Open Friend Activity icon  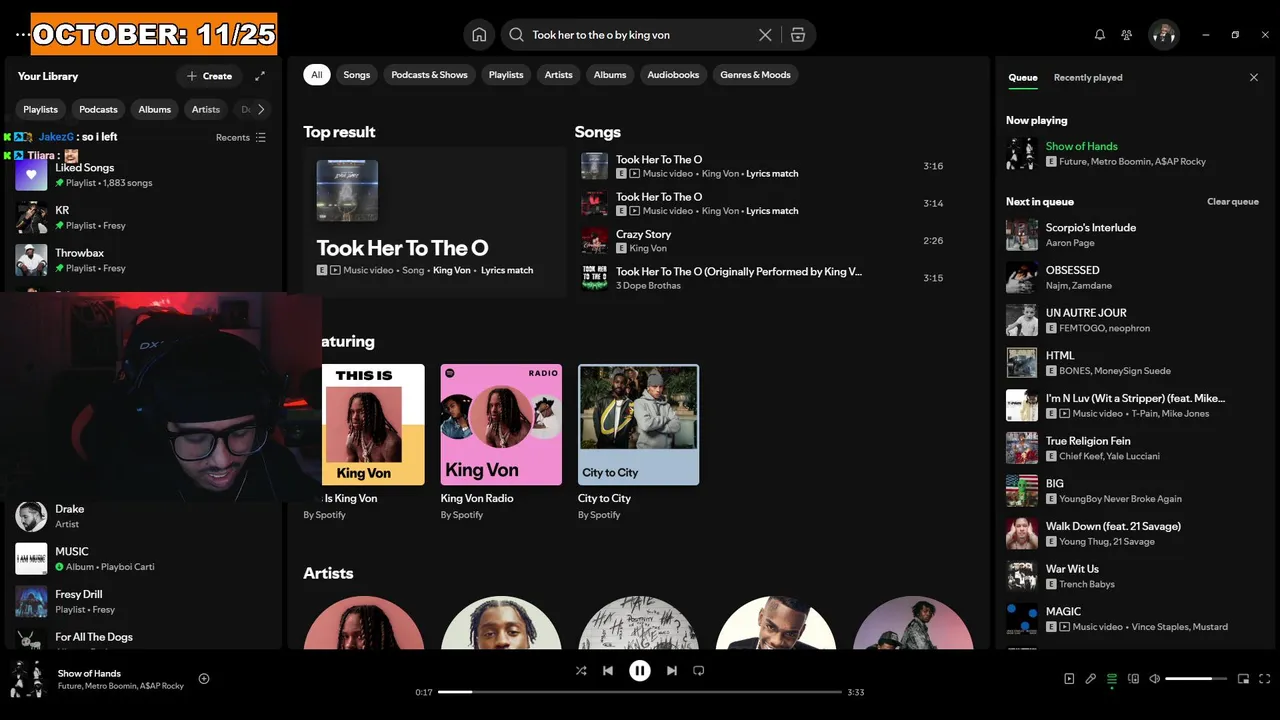point(1127,35)
